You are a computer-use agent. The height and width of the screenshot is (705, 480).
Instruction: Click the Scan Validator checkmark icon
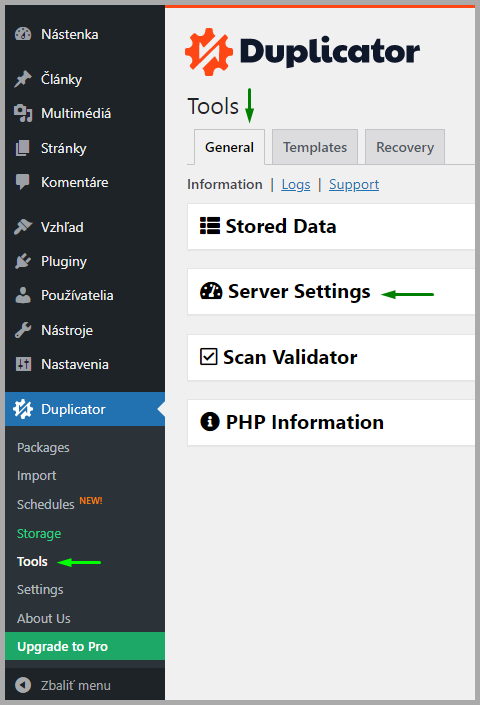pos(209,357)
